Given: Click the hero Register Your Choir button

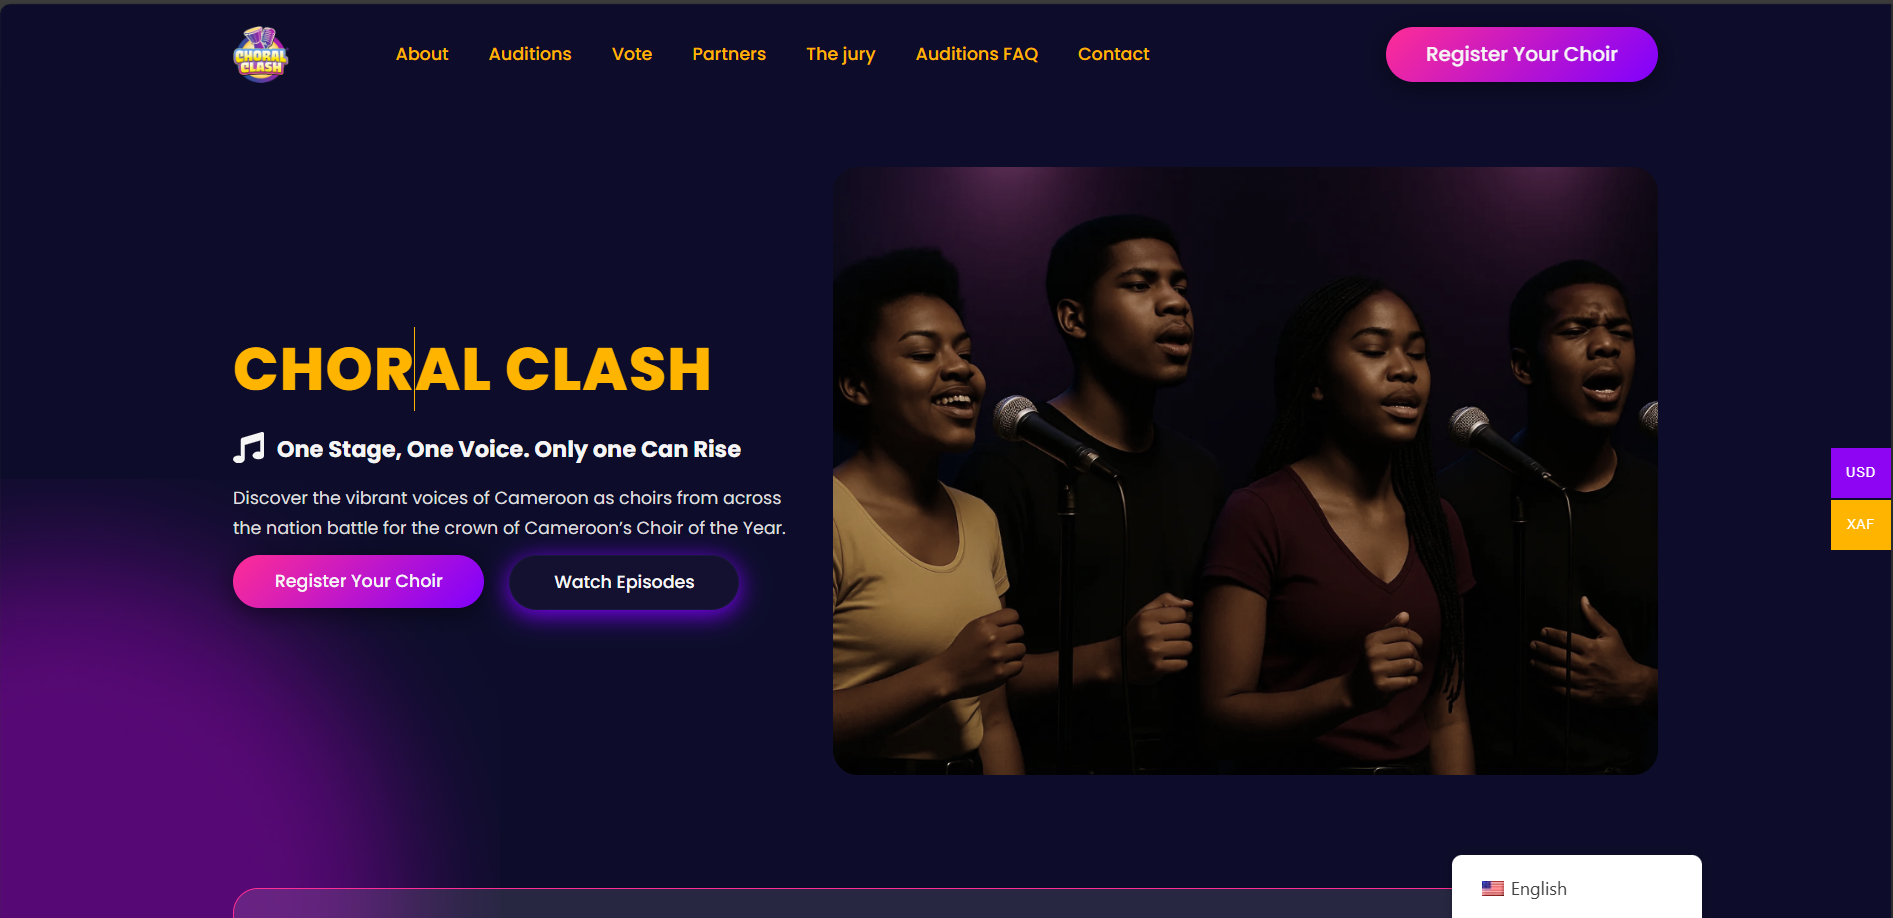Looking at the screenshot, I should [x=358, y=581].
